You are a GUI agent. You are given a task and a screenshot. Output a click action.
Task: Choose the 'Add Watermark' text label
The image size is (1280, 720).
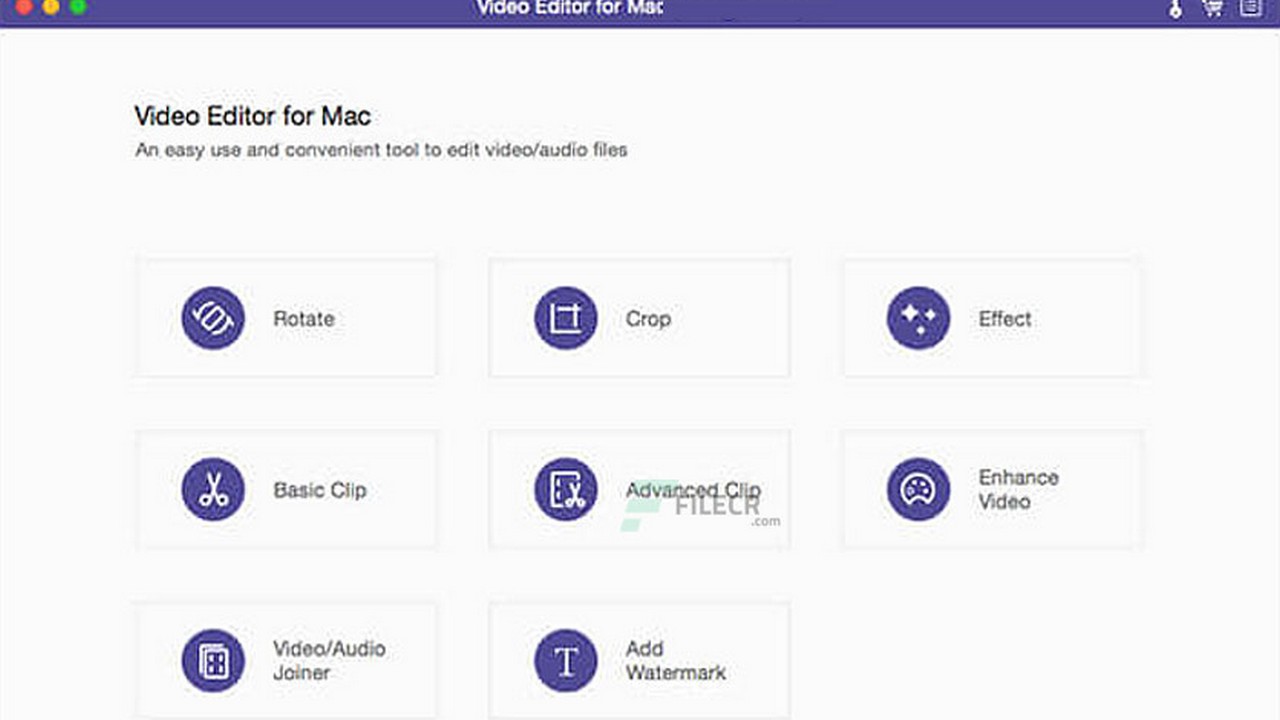pos(676,660)
